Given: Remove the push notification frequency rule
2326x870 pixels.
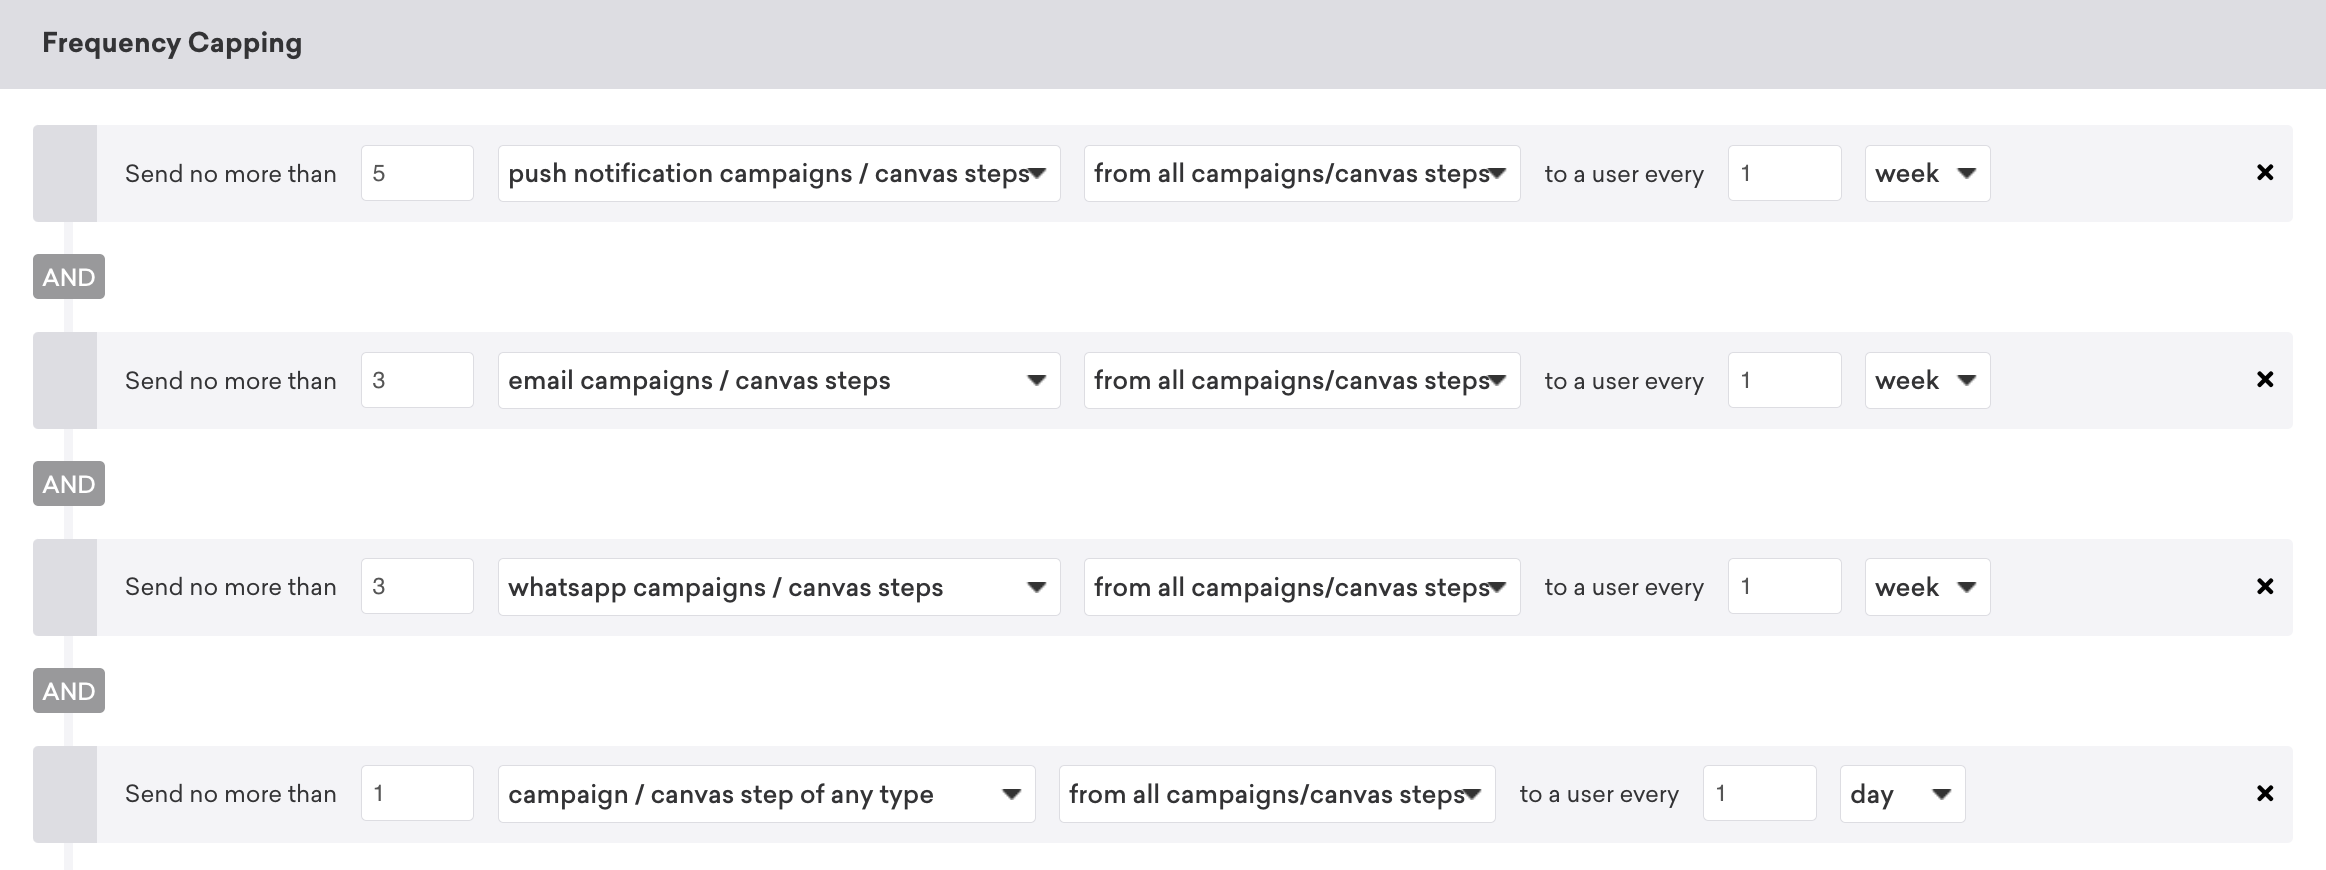Looking at the screenshot, I should pyautogui.click(x=2265, y=173).
